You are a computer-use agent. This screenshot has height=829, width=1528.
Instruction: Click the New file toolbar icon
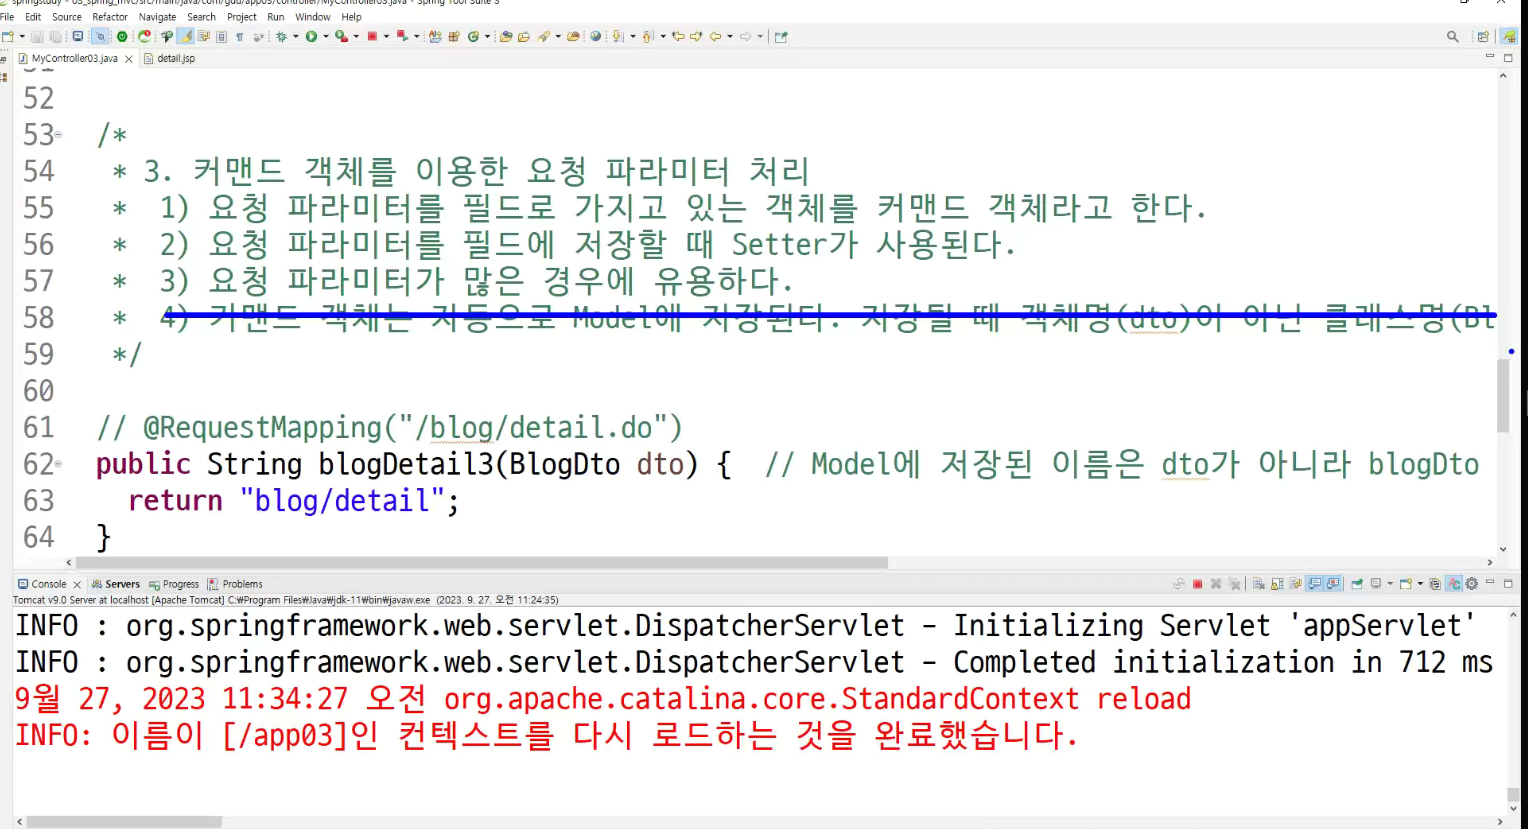click(x=9, y=36)
